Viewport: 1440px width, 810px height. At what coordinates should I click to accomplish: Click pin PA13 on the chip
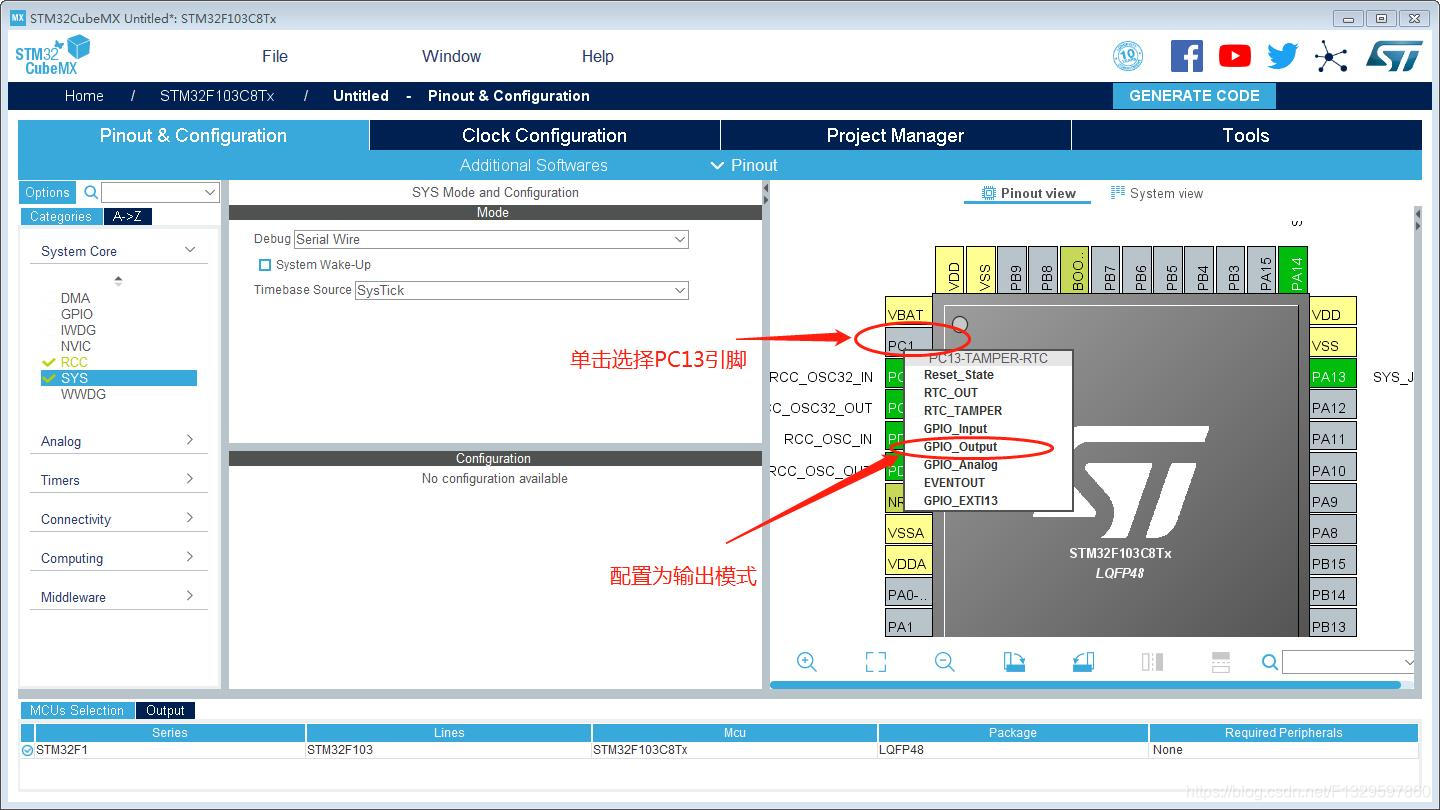tap(1333, 376)
